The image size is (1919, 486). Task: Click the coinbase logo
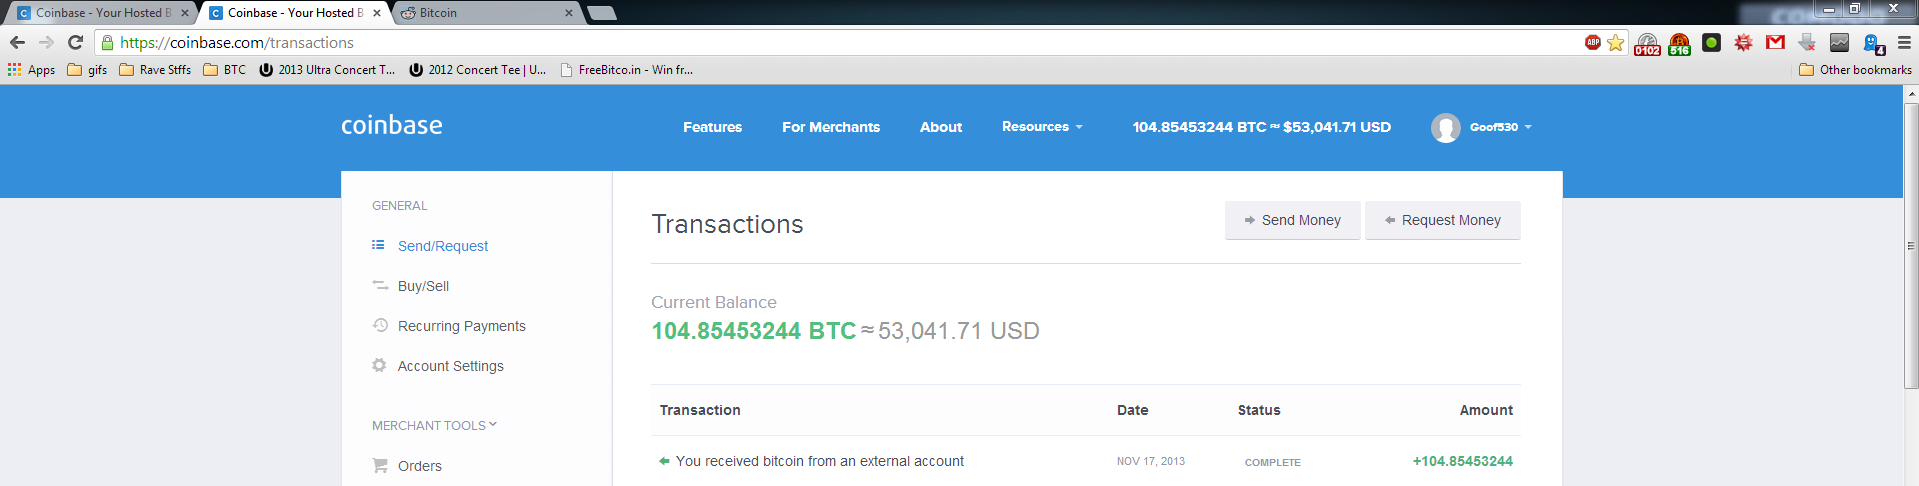(392, 125)
